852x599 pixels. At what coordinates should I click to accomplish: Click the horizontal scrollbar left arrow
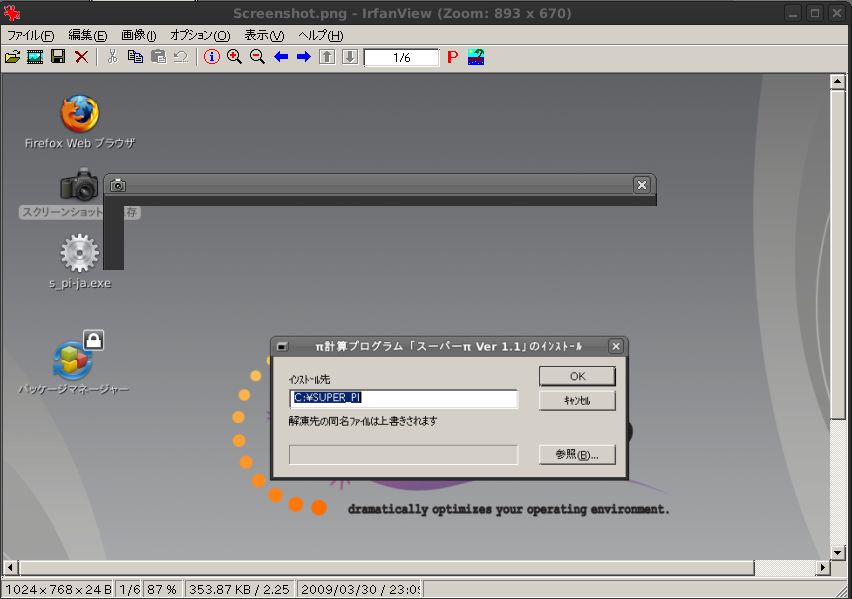pos(10,568)
